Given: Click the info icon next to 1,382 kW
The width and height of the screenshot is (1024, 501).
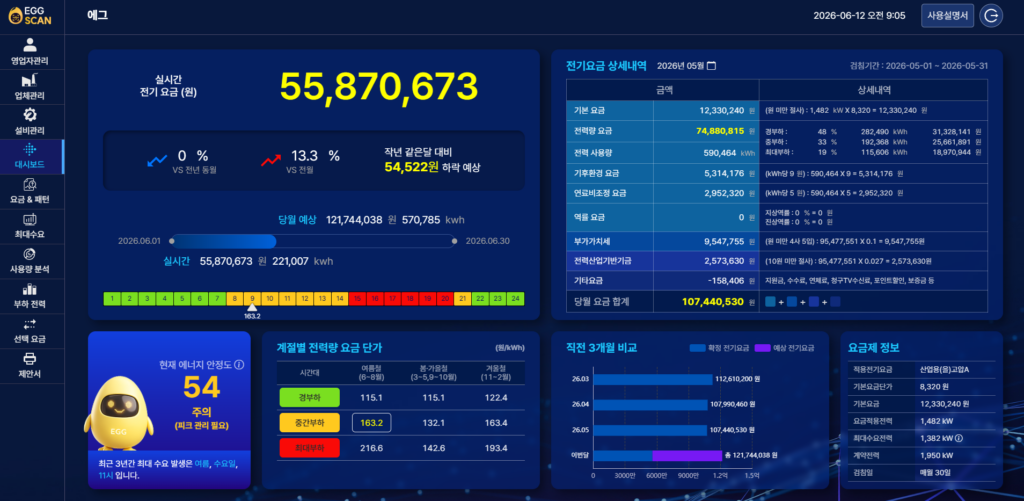Looking at the screenshot, I should (x=959, y=438).
